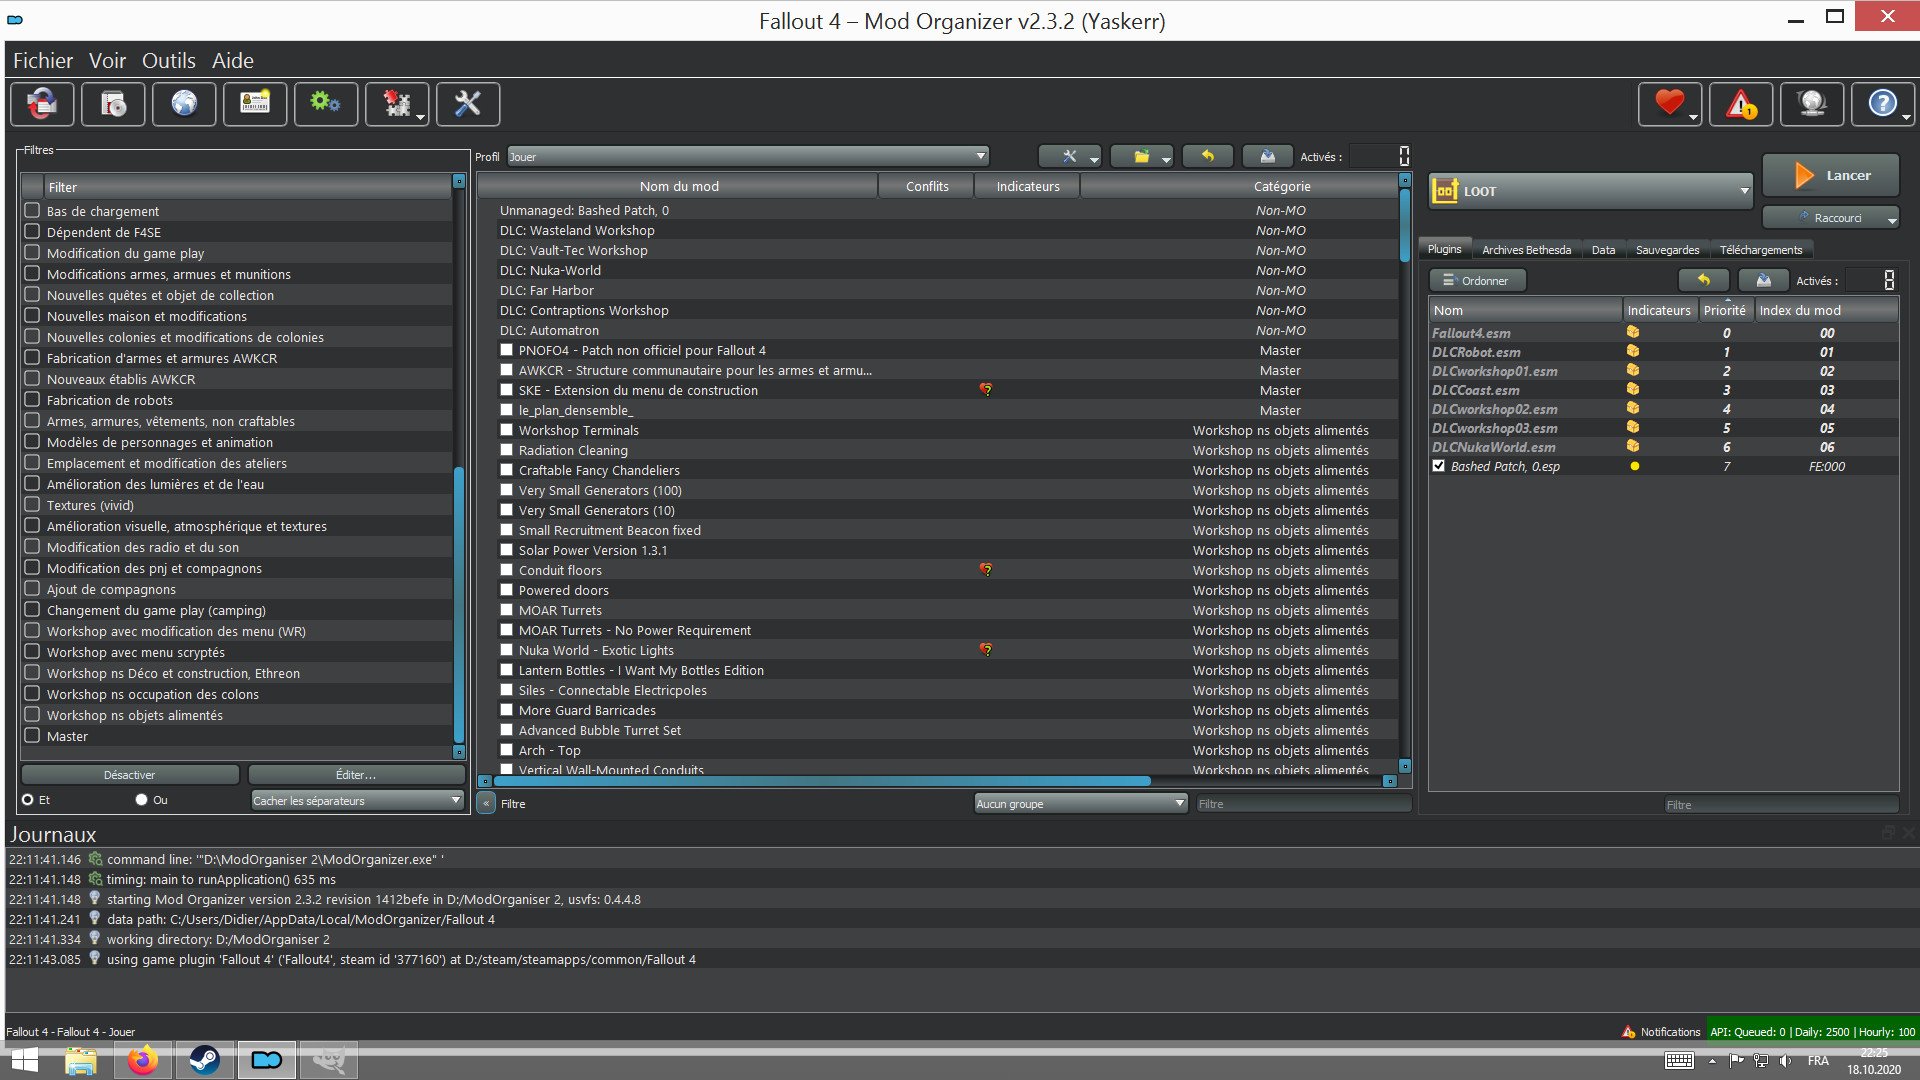
Task: Open the Executables gears icon
Action: pos(326,104)
